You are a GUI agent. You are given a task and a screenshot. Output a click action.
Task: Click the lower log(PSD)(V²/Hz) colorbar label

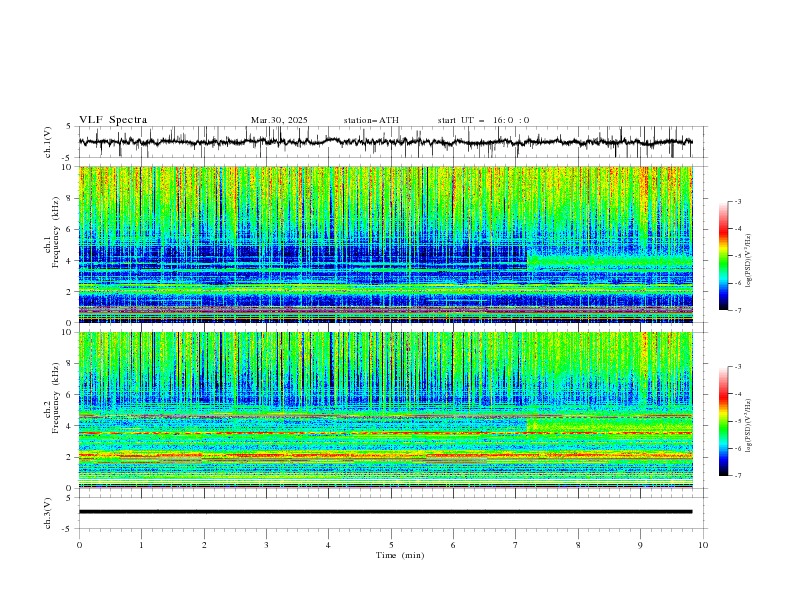point(749,425)
